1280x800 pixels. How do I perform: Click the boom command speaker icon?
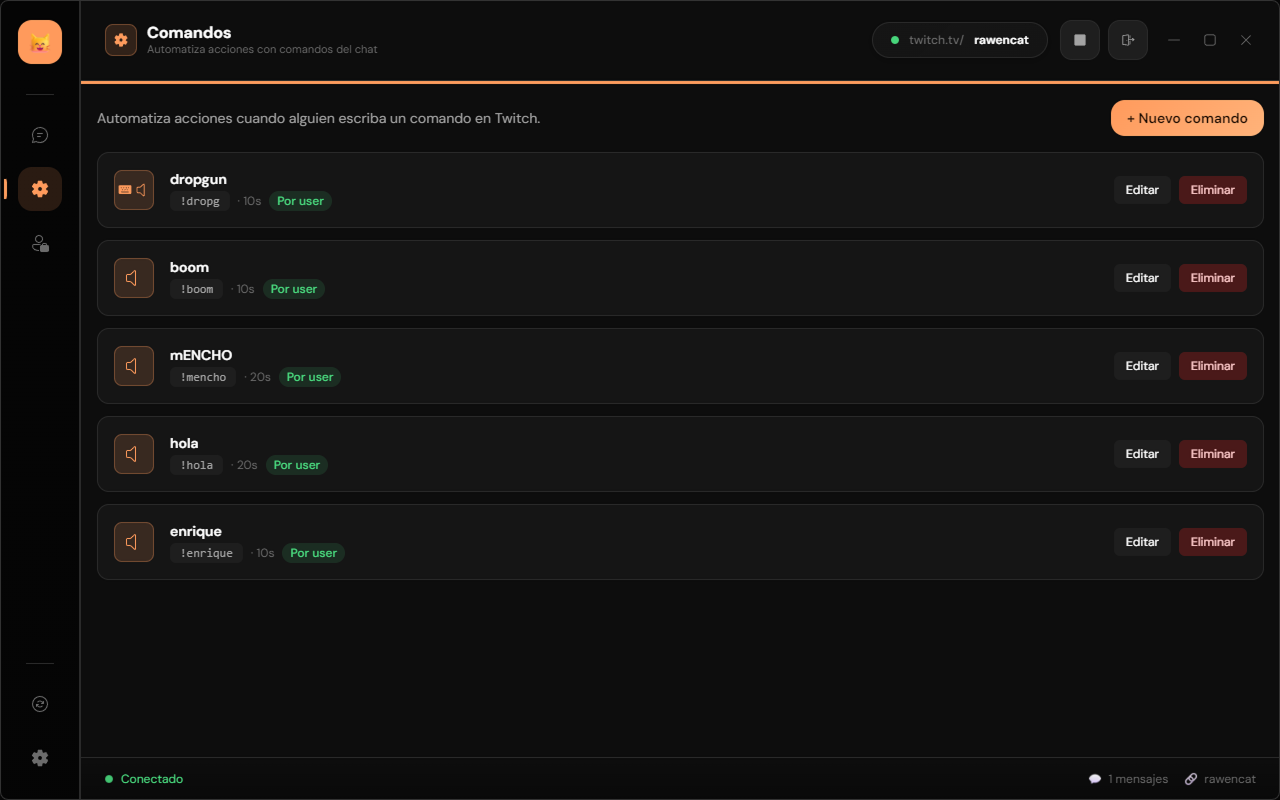(134, 278)
